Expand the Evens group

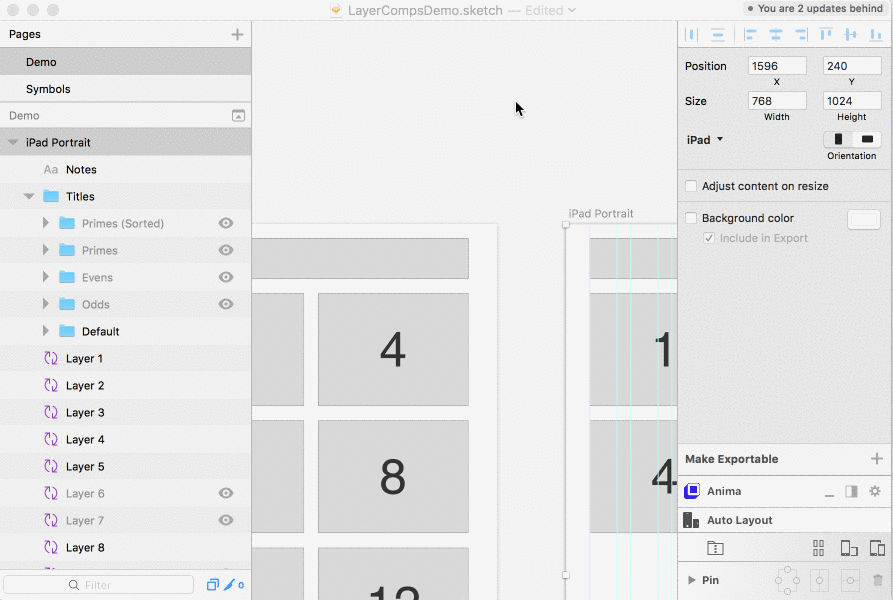[46, 277]
